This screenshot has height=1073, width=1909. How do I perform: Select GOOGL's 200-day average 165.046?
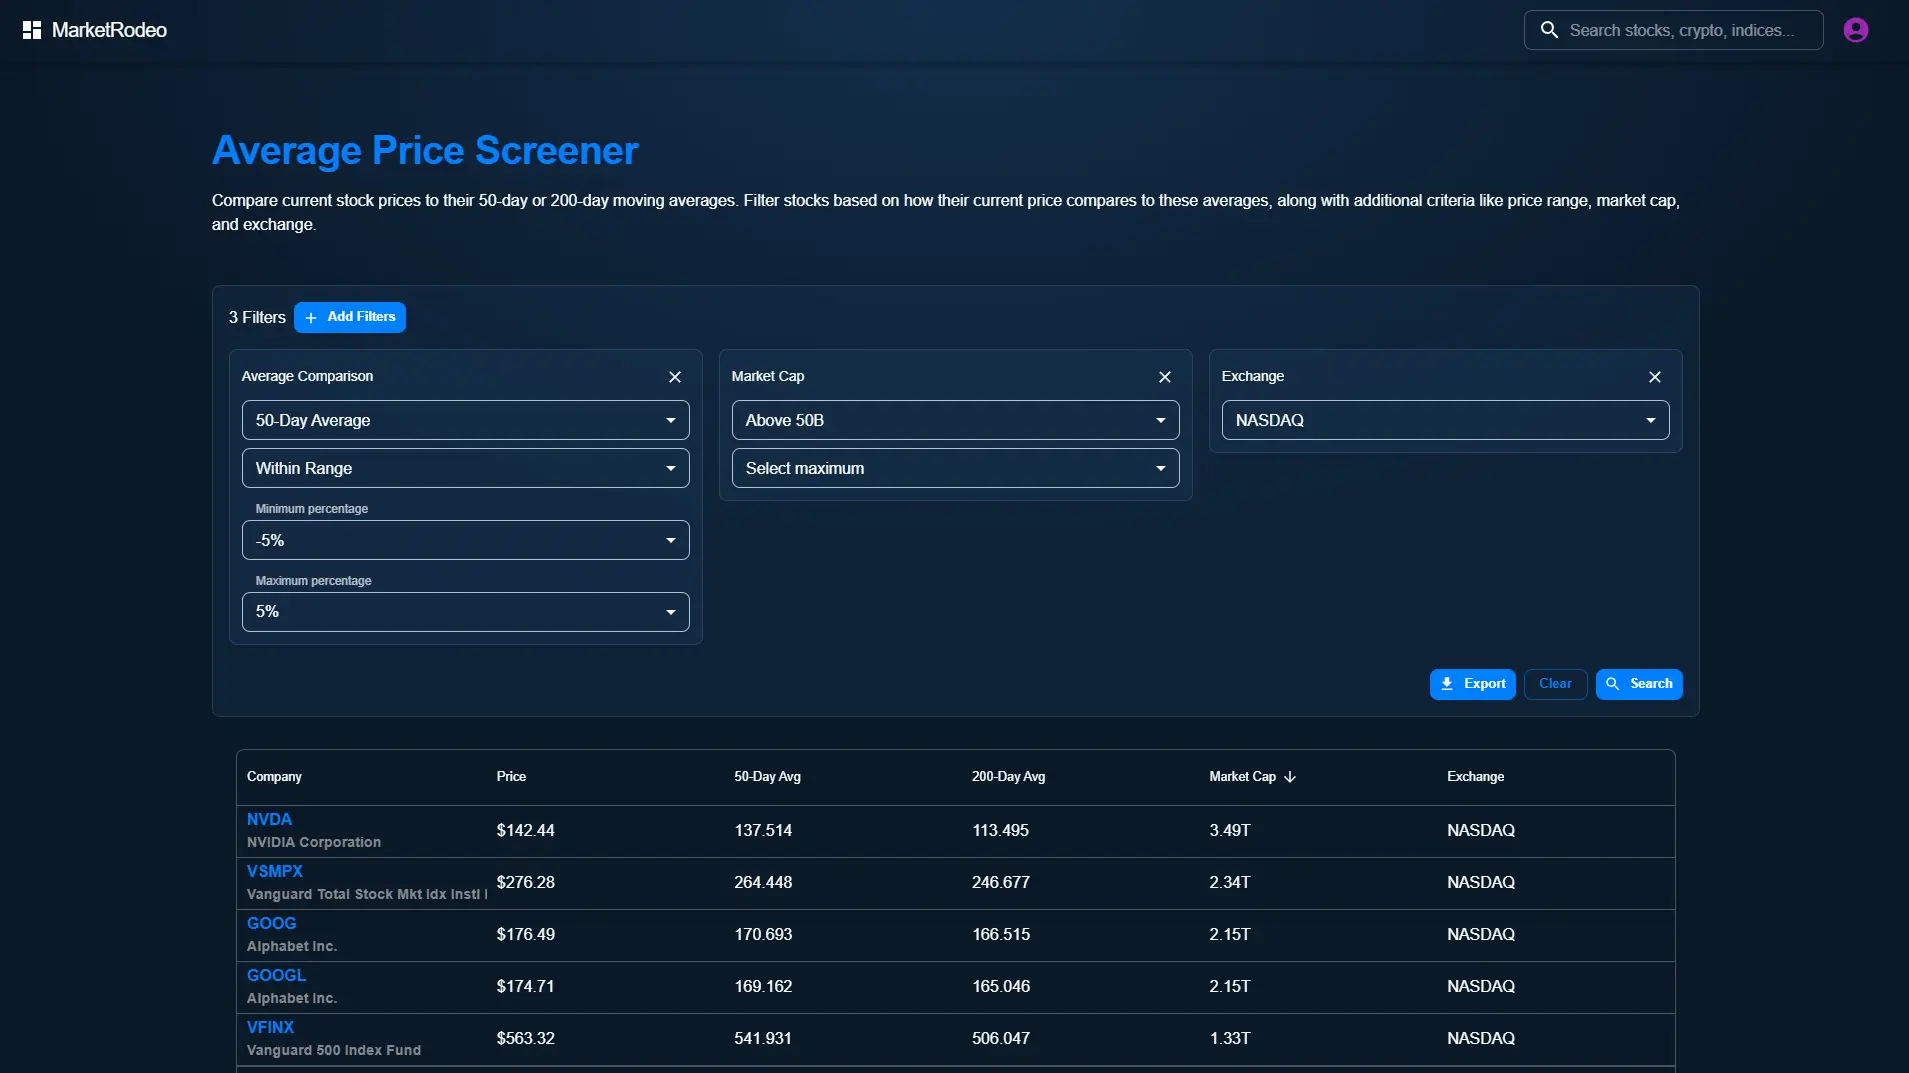pos(1001,986)
